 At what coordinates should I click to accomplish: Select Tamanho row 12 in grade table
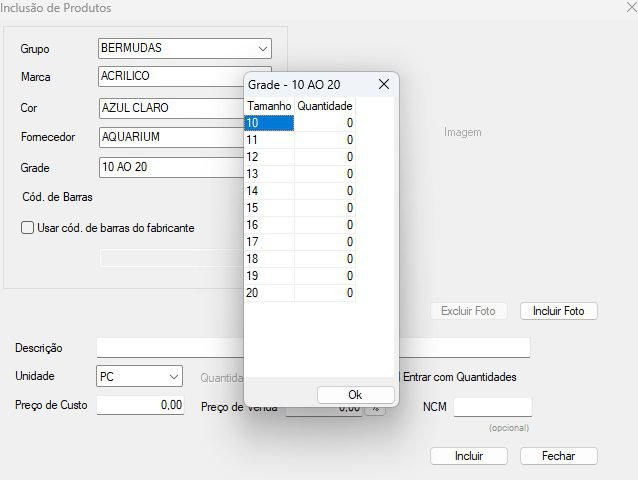pyautogui.click(x=269, y=157)
